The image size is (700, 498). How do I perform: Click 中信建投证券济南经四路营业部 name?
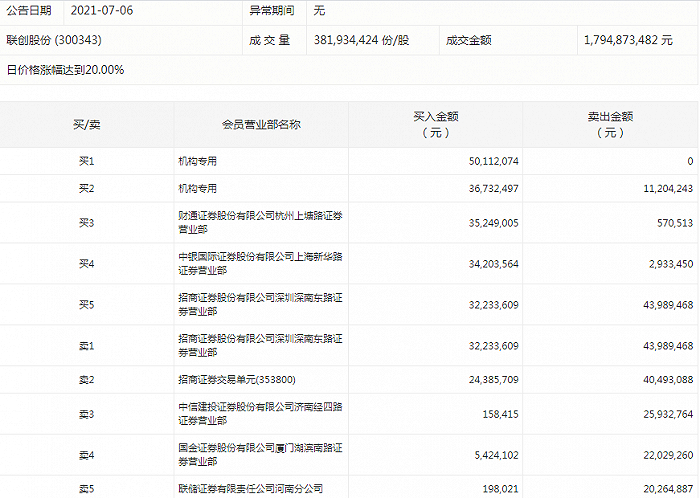pyautogui.click(x=260, y=414)
